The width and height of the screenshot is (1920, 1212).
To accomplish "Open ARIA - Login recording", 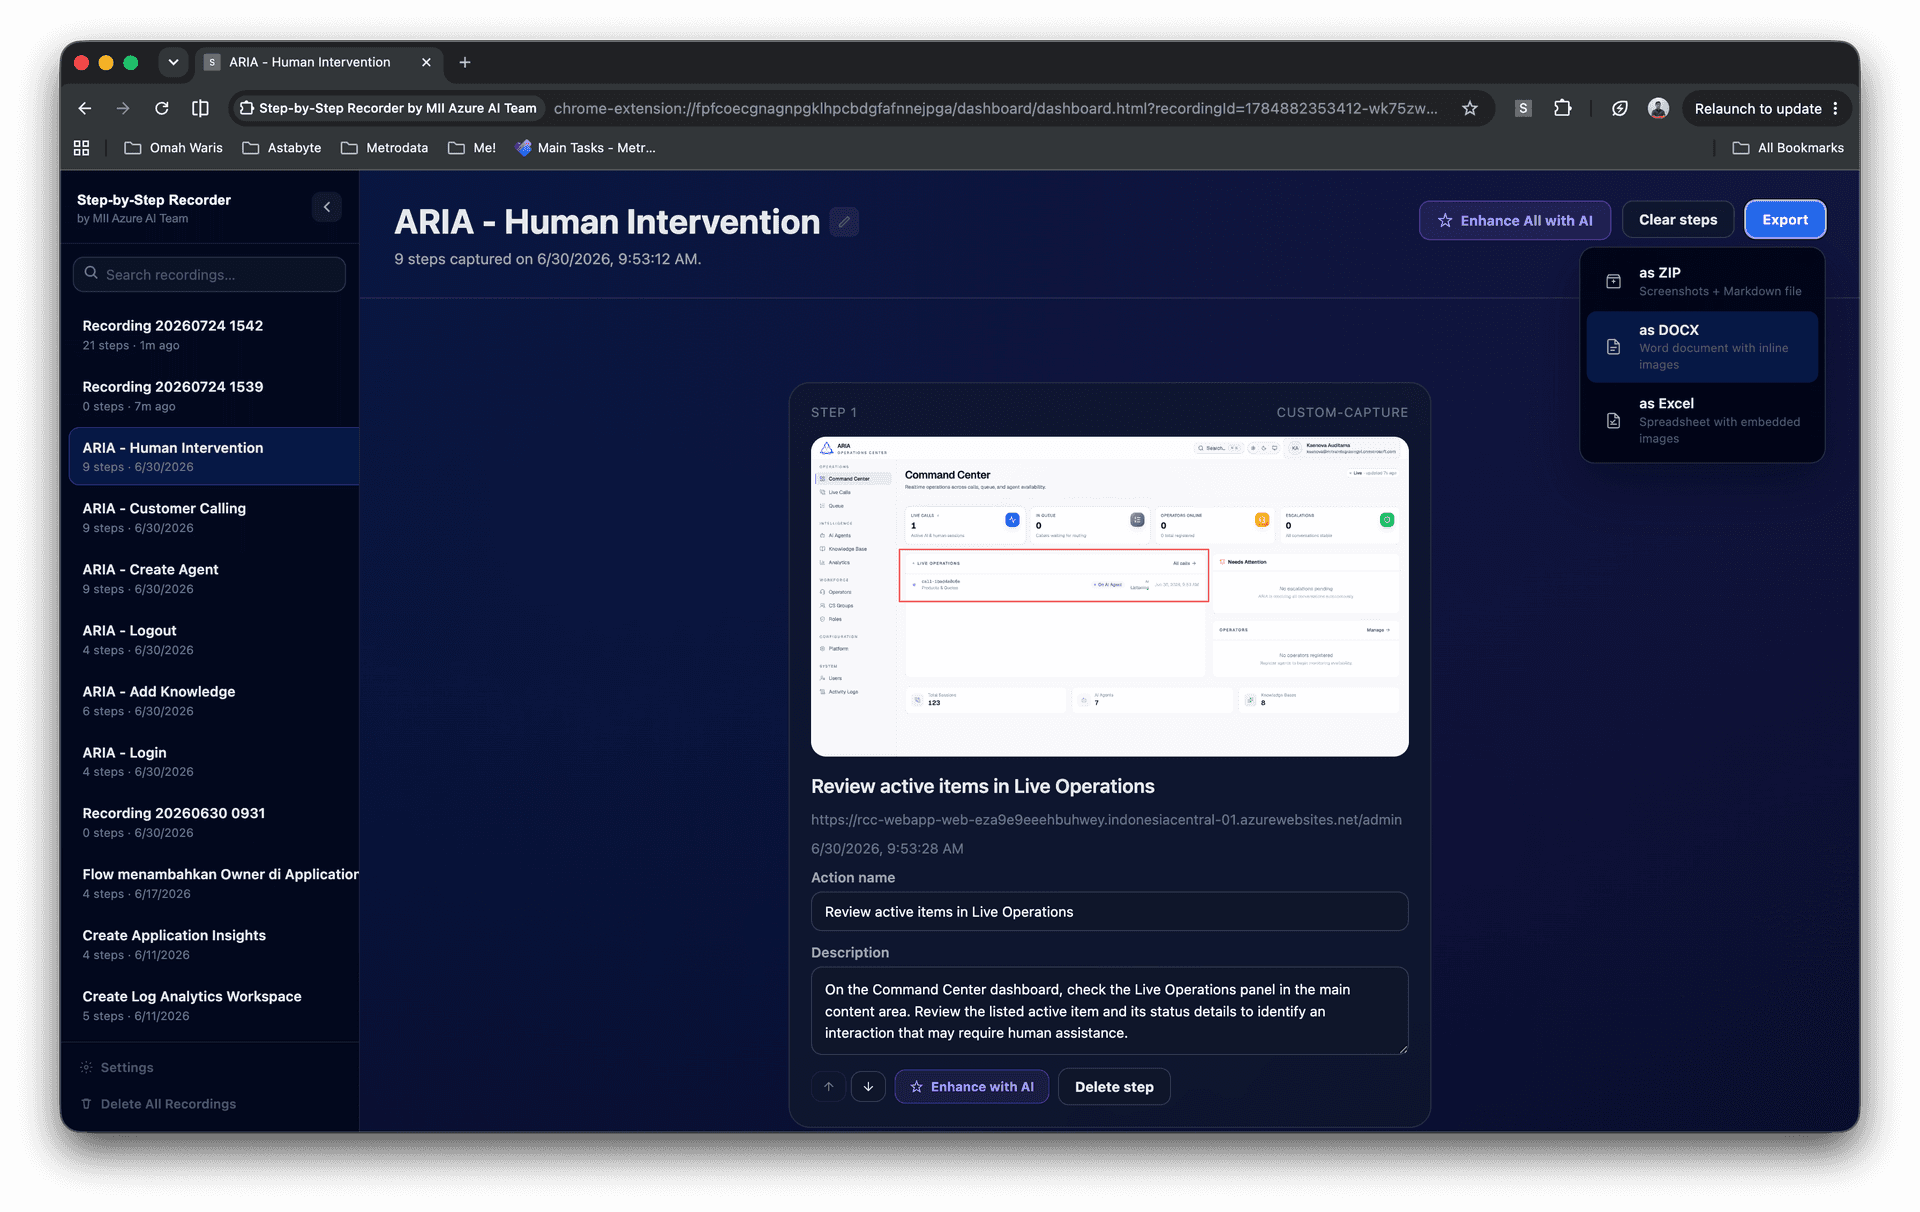I will 214,762.
